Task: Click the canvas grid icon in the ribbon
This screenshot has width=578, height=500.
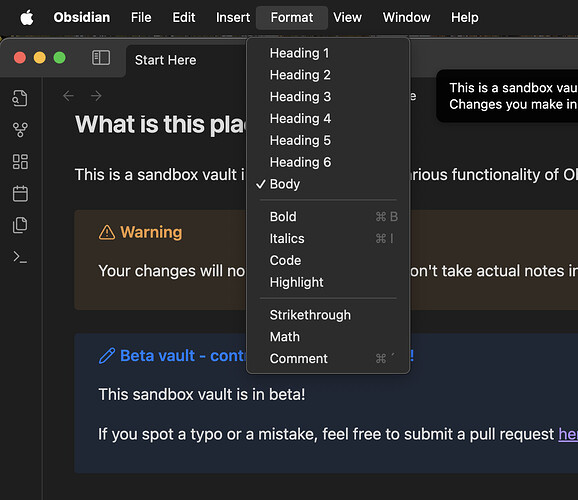Action: point(20,162)
